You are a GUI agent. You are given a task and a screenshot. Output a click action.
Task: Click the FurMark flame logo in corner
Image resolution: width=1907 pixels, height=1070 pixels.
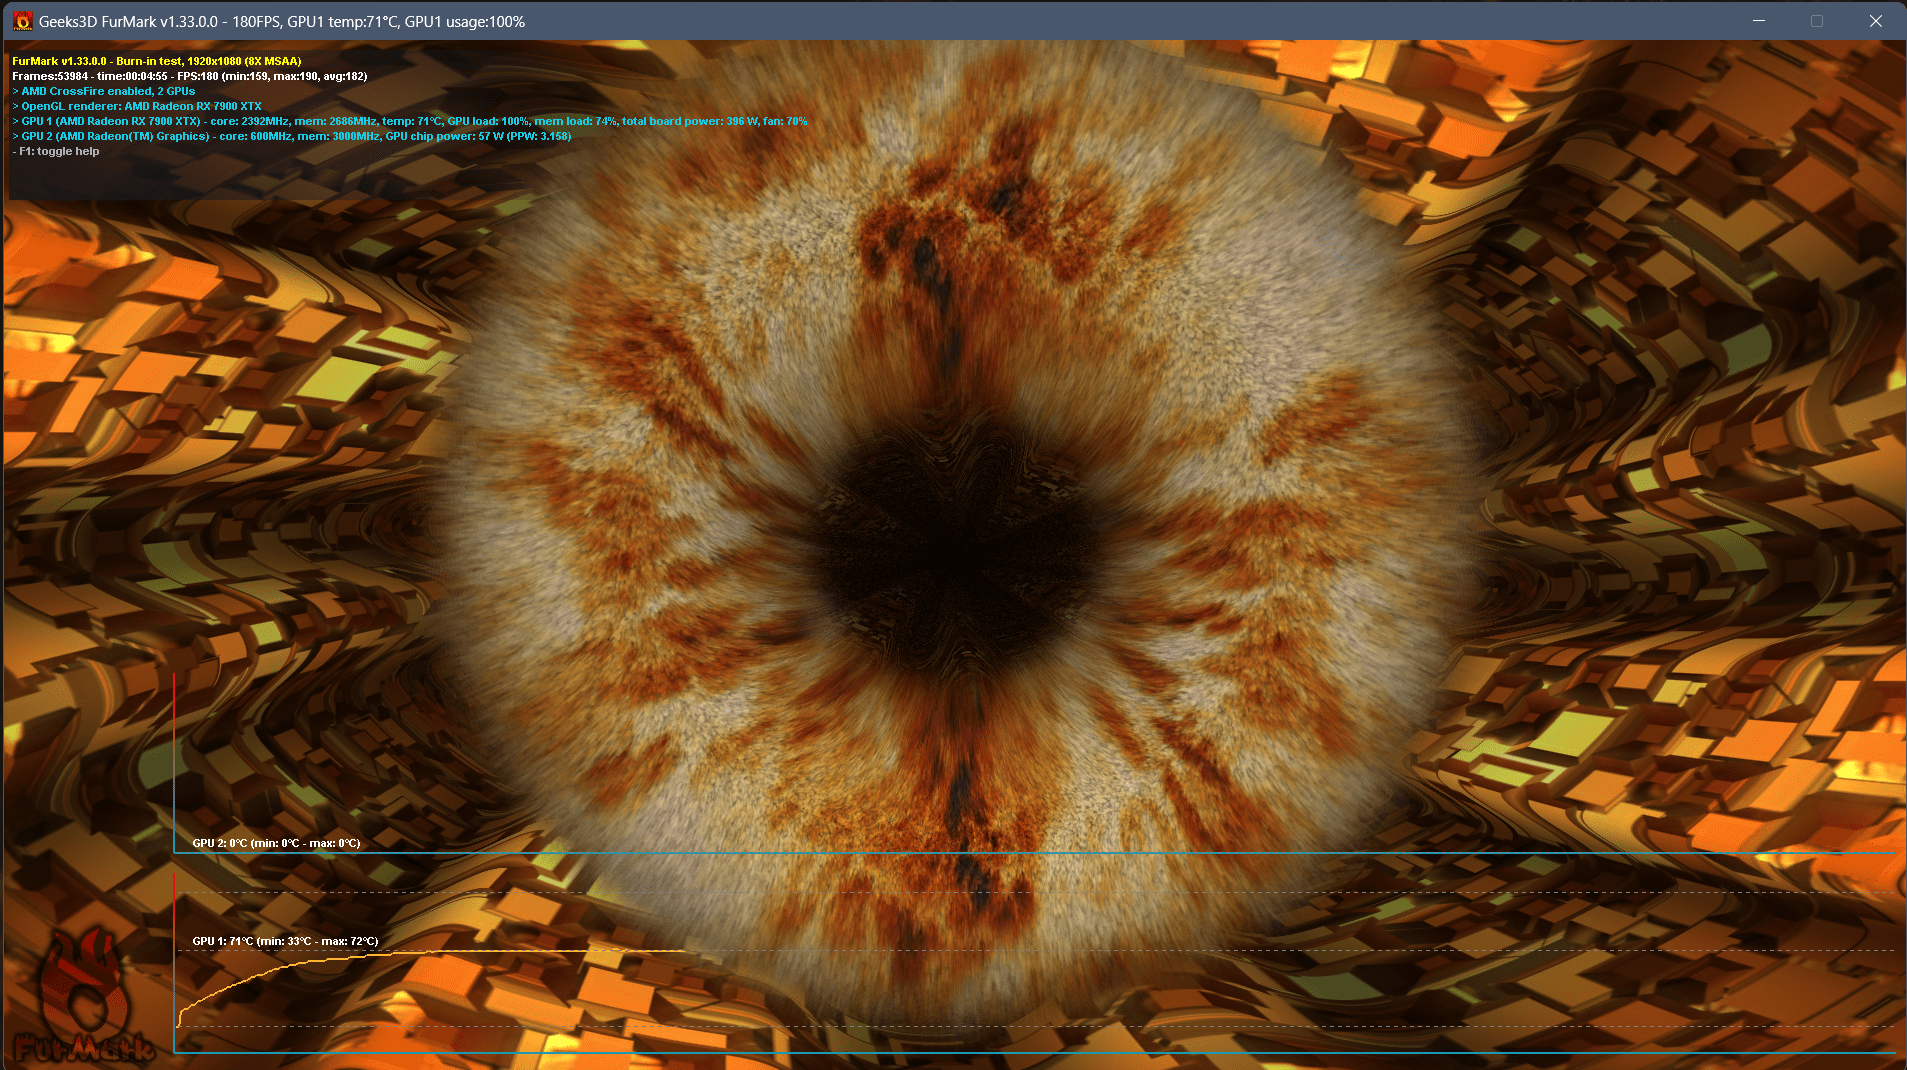(85, 995)
